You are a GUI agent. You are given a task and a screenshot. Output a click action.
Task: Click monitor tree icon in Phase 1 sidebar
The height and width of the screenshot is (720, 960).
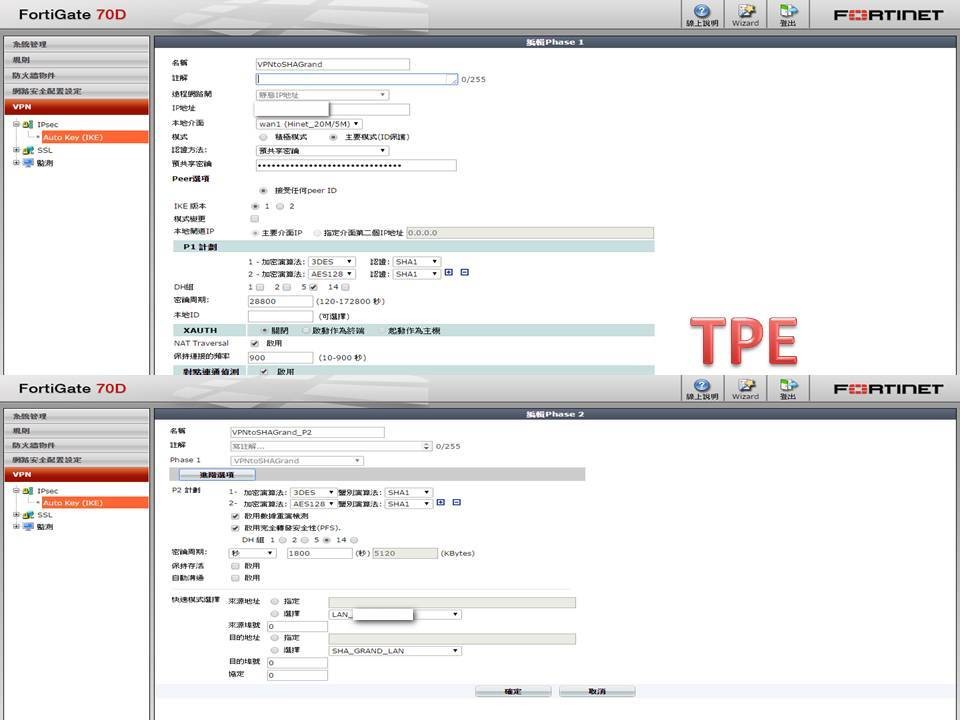coord(28,163)
